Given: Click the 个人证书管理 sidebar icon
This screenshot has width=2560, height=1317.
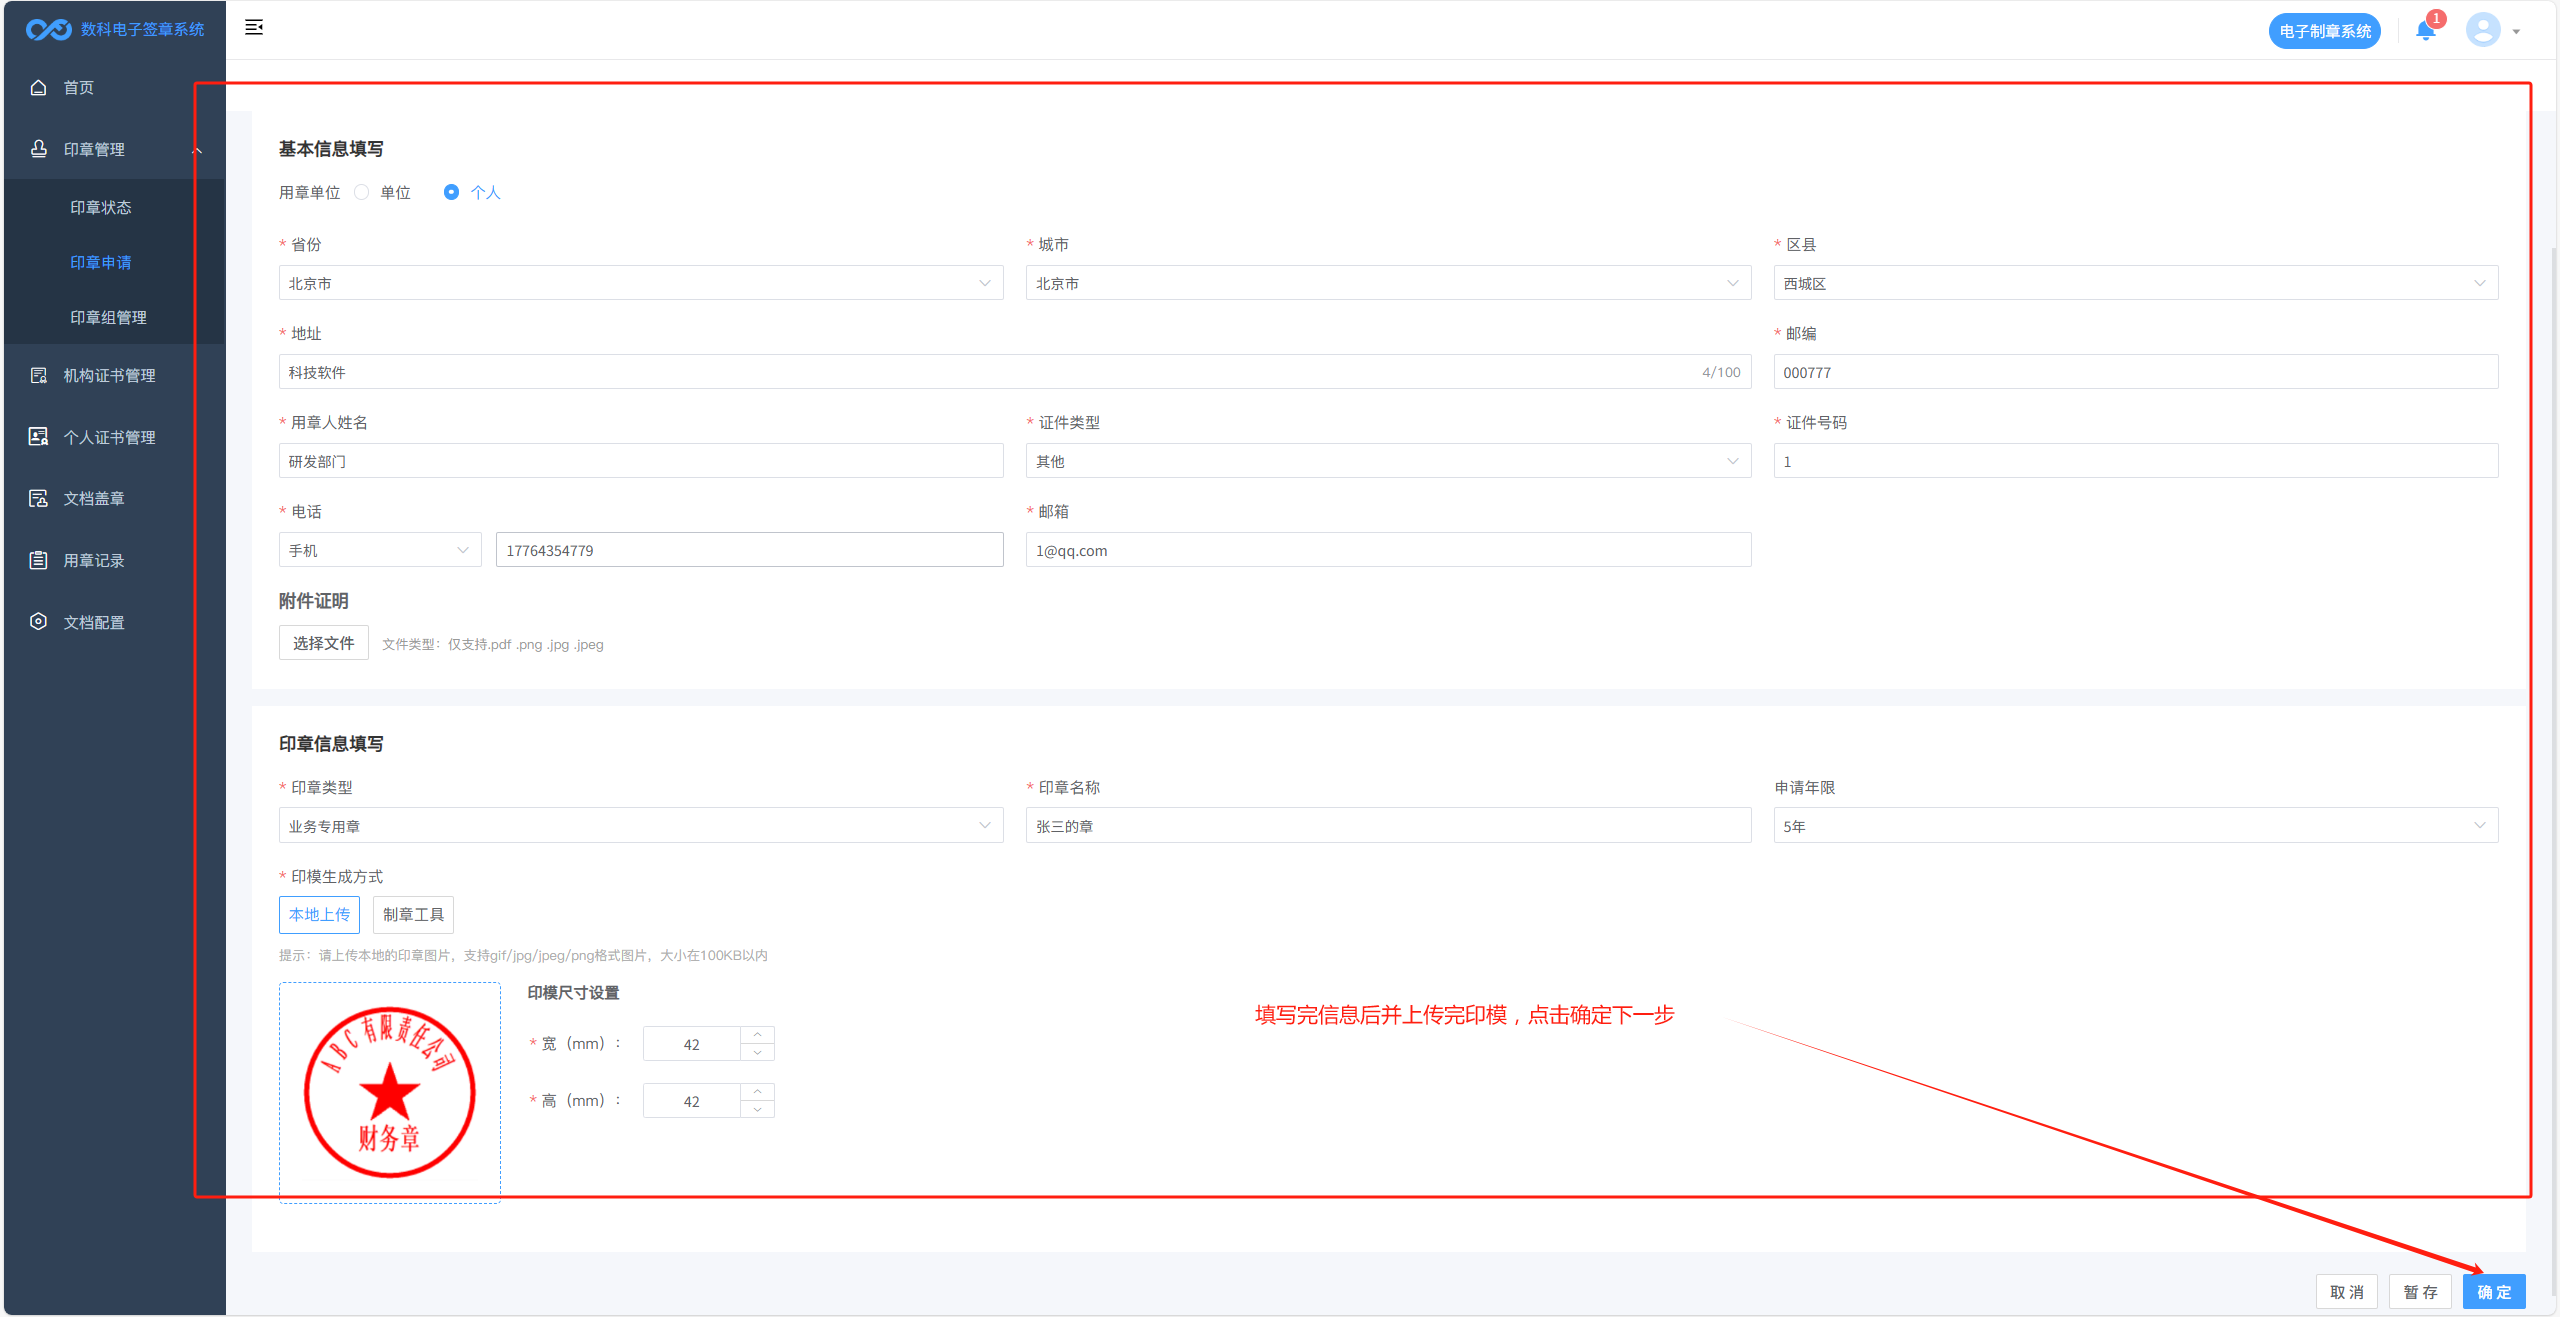Looking at the screenshot, I should point(39,437).
